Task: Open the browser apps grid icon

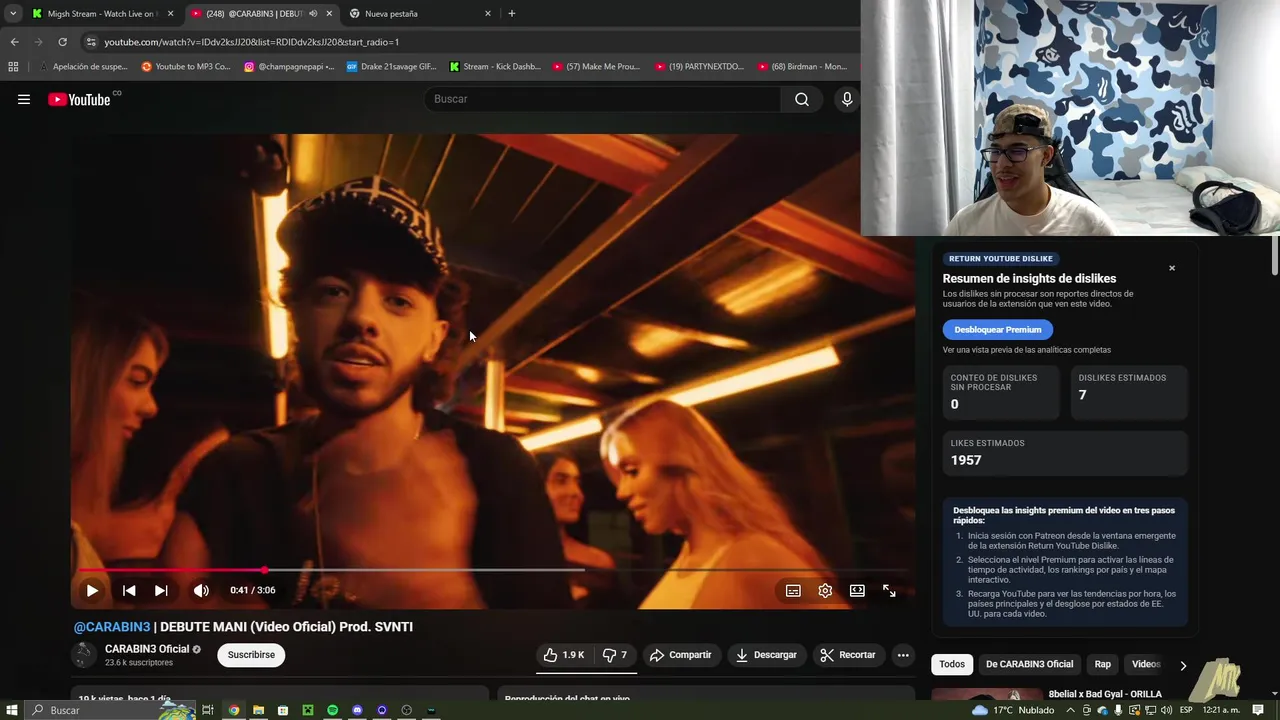Action: coord(13,67)
